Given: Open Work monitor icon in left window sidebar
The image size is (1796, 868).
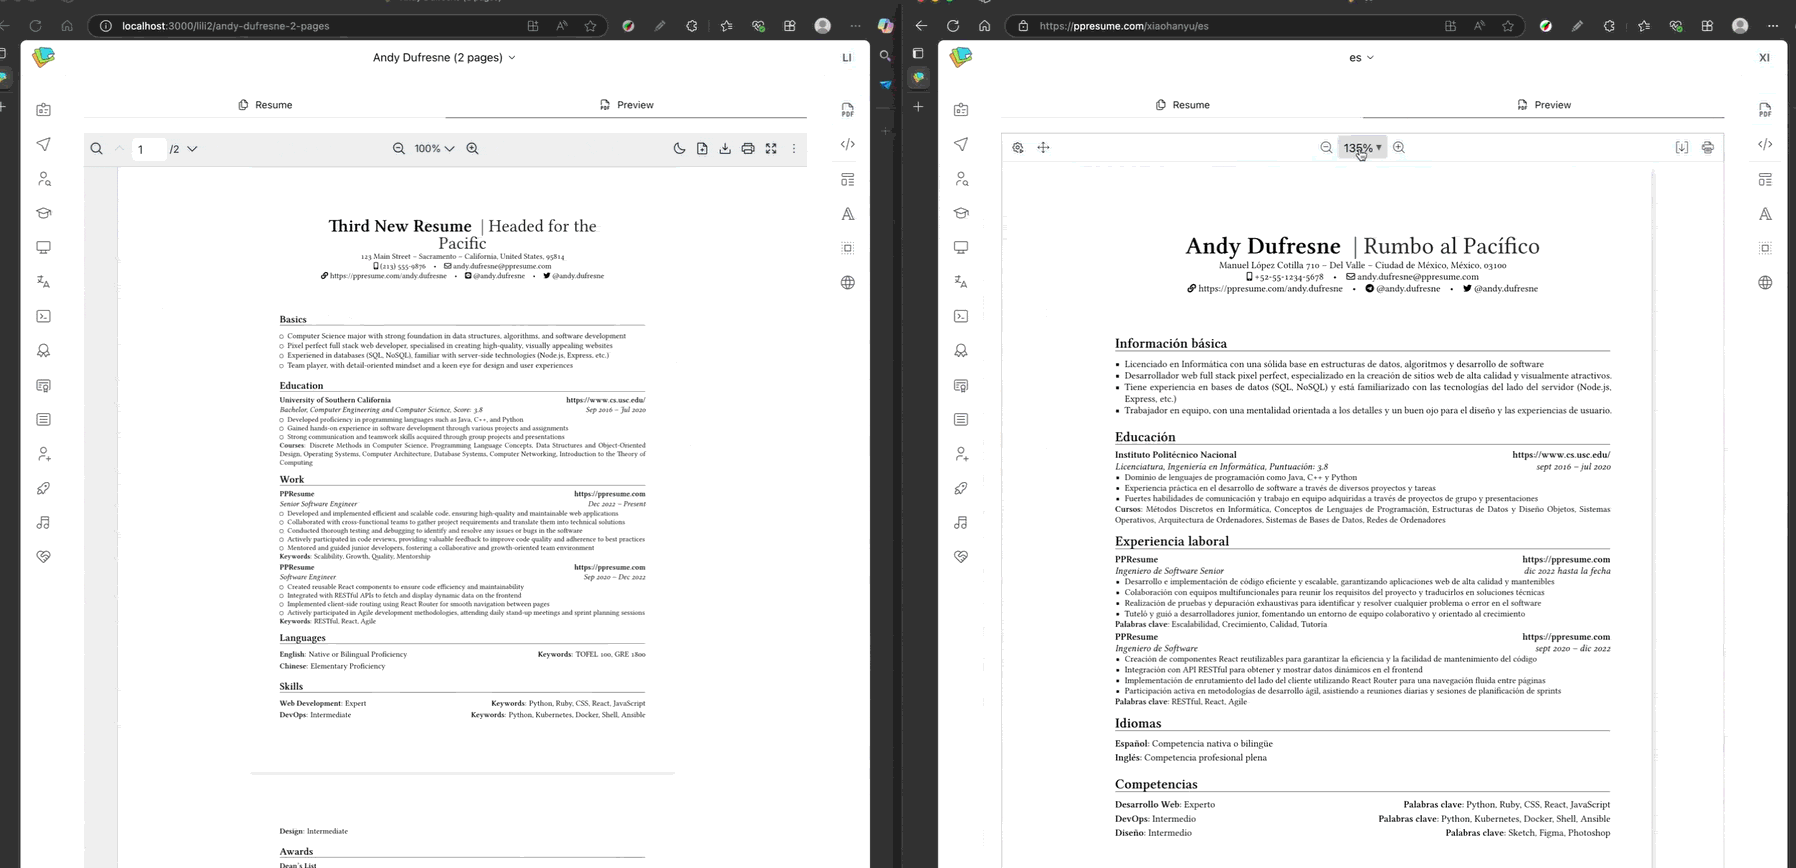Looking at the screenshot, I should [x=43, y=247].
